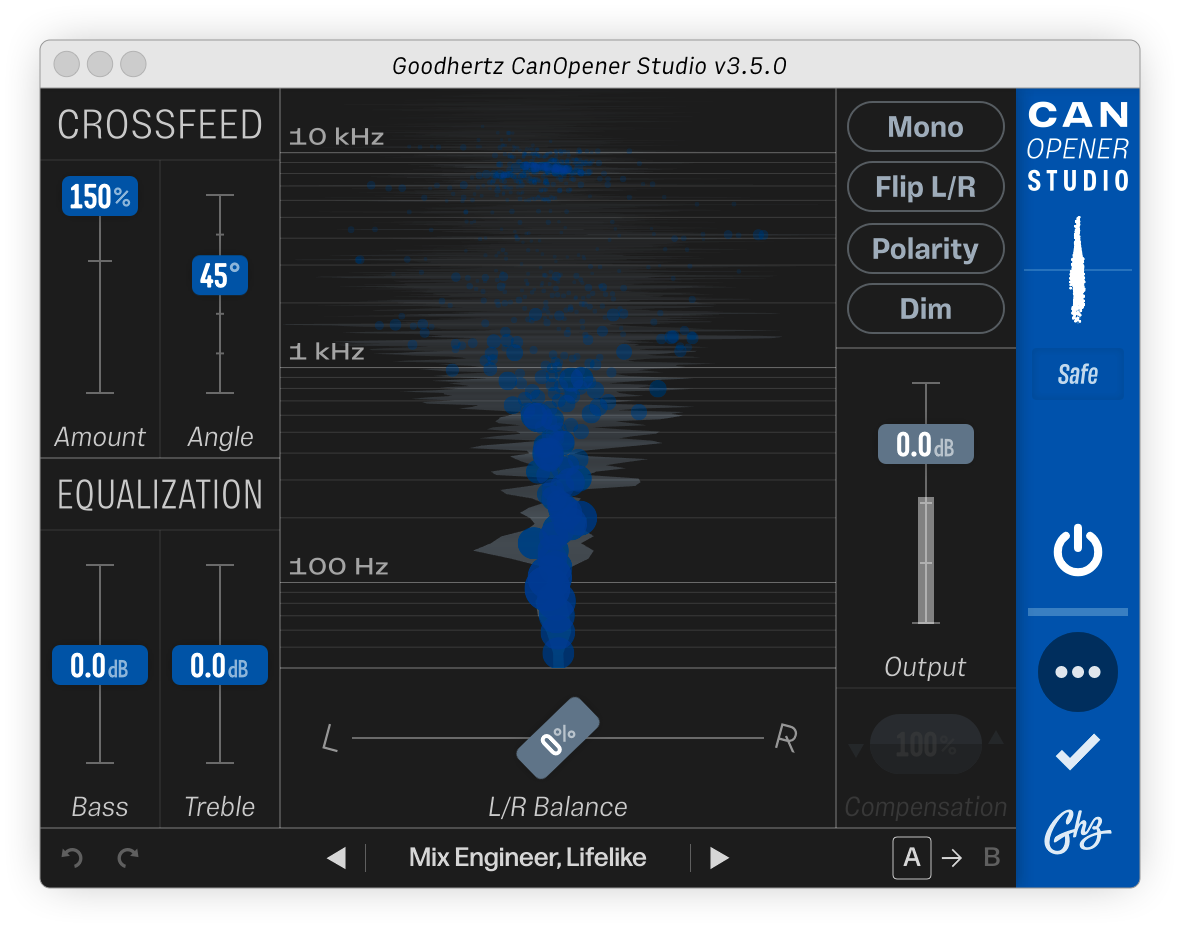Click the mini waveform thumbnail in sidebar
Viewport: 1180px width, 928px height.
(1078, 269)
